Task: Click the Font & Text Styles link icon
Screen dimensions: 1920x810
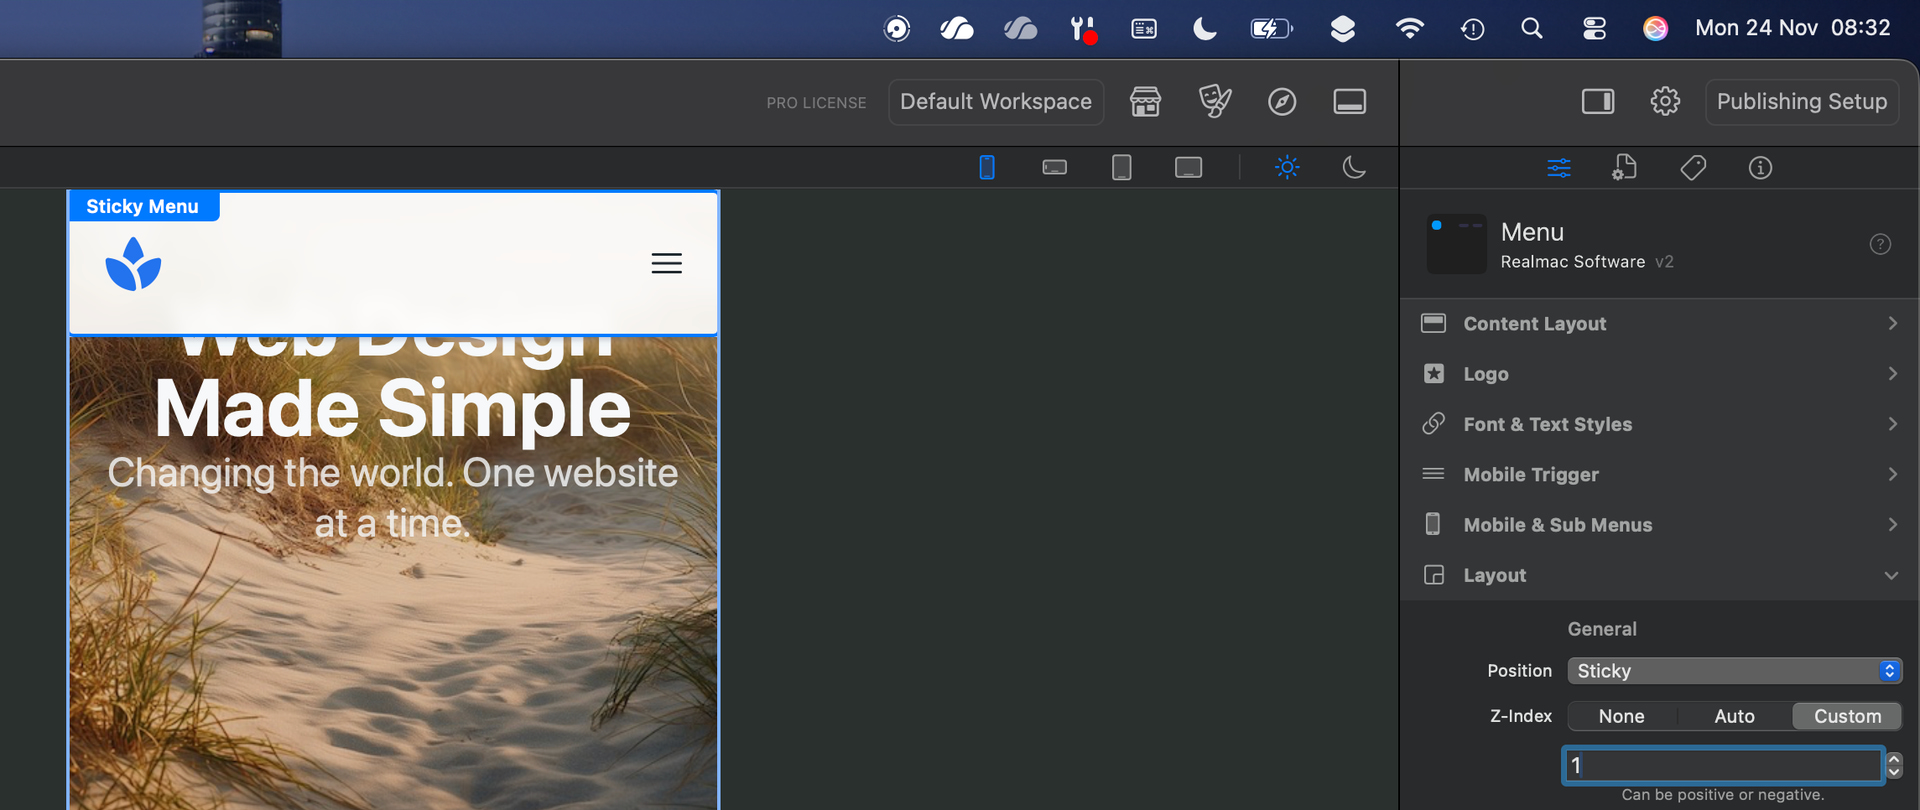Action: (1433, 423)
